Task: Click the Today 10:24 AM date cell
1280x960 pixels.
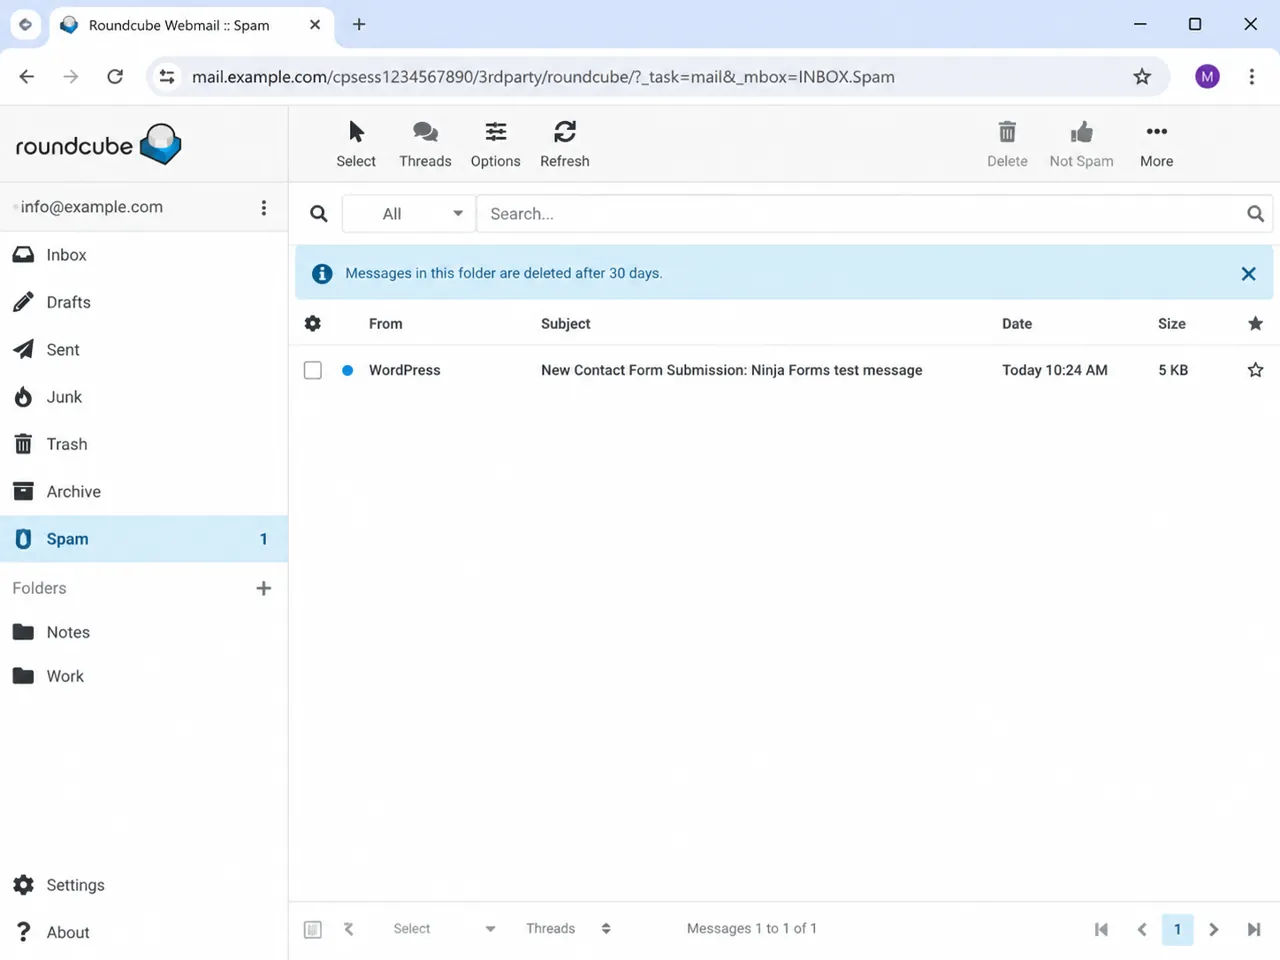Action: click(x=1055, y=370)
